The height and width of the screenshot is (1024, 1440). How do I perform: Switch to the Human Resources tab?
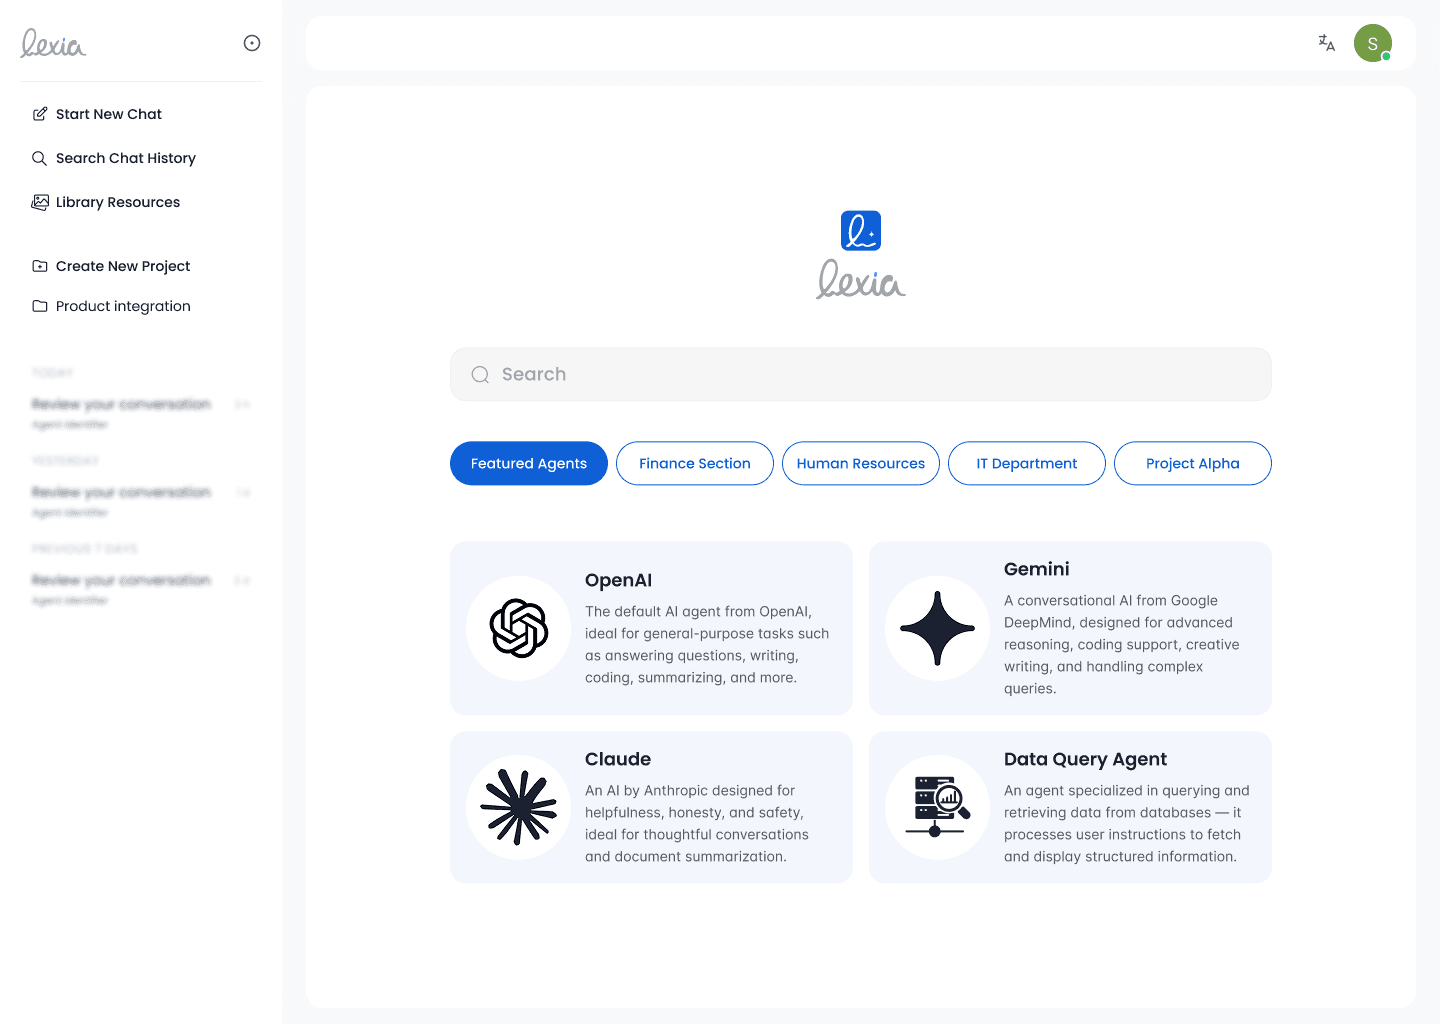click(x=861, y=463)
